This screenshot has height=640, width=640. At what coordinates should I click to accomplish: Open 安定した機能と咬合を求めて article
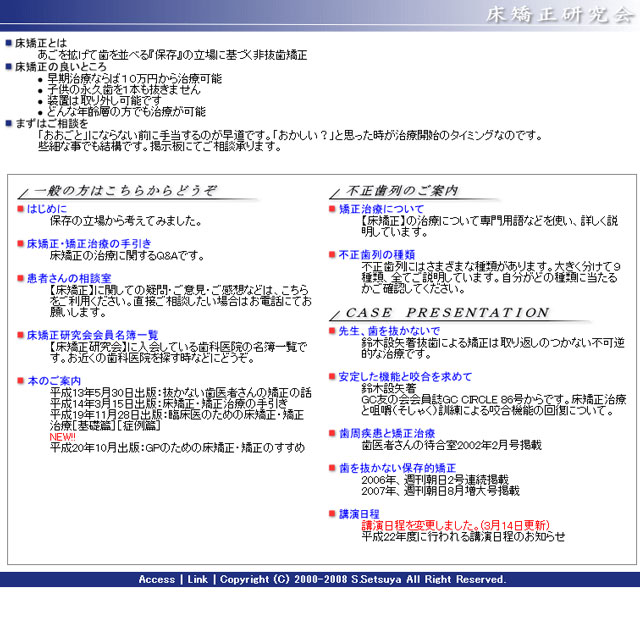[x=405, y=376]
